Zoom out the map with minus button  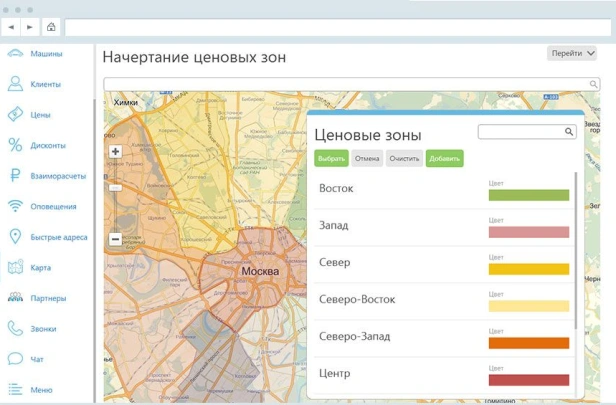(115, 239)
